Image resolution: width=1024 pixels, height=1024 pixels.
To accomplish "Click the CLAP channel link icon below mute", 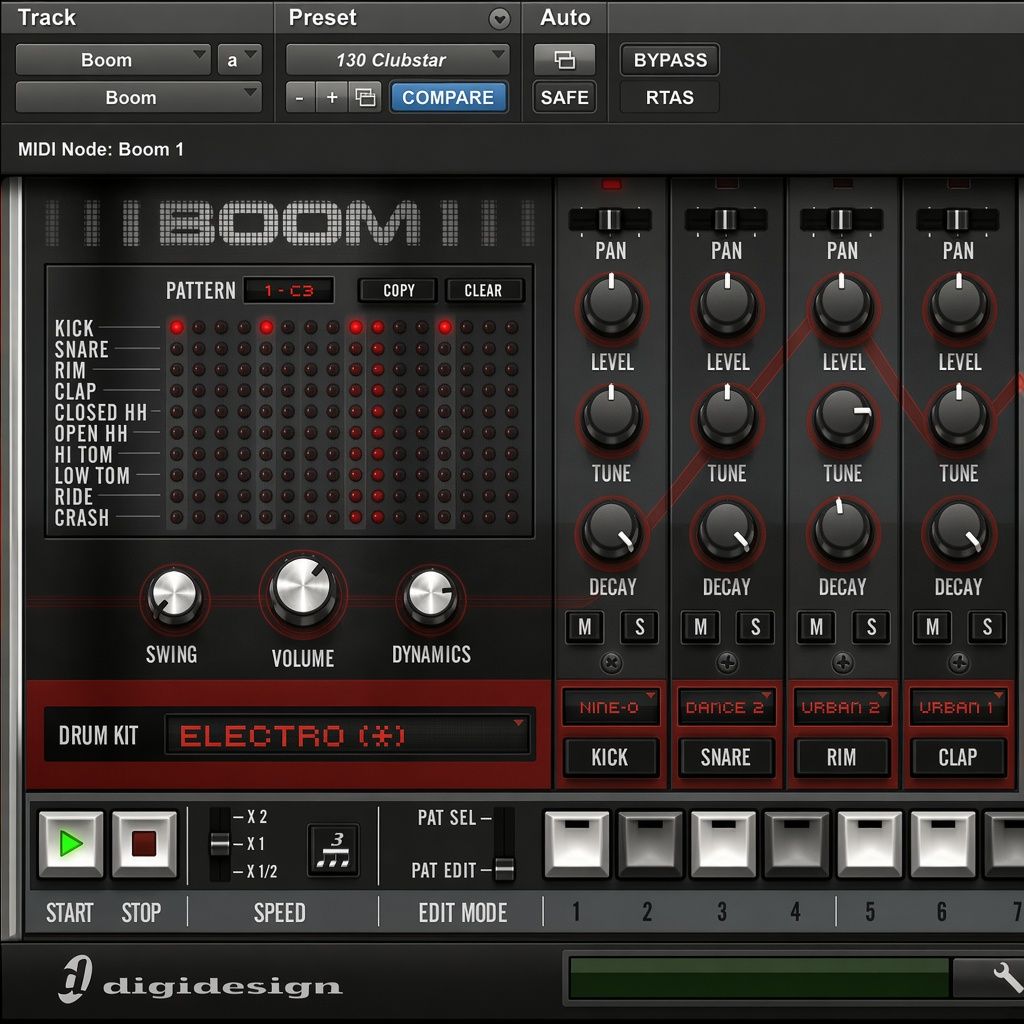I will point(959,663).
